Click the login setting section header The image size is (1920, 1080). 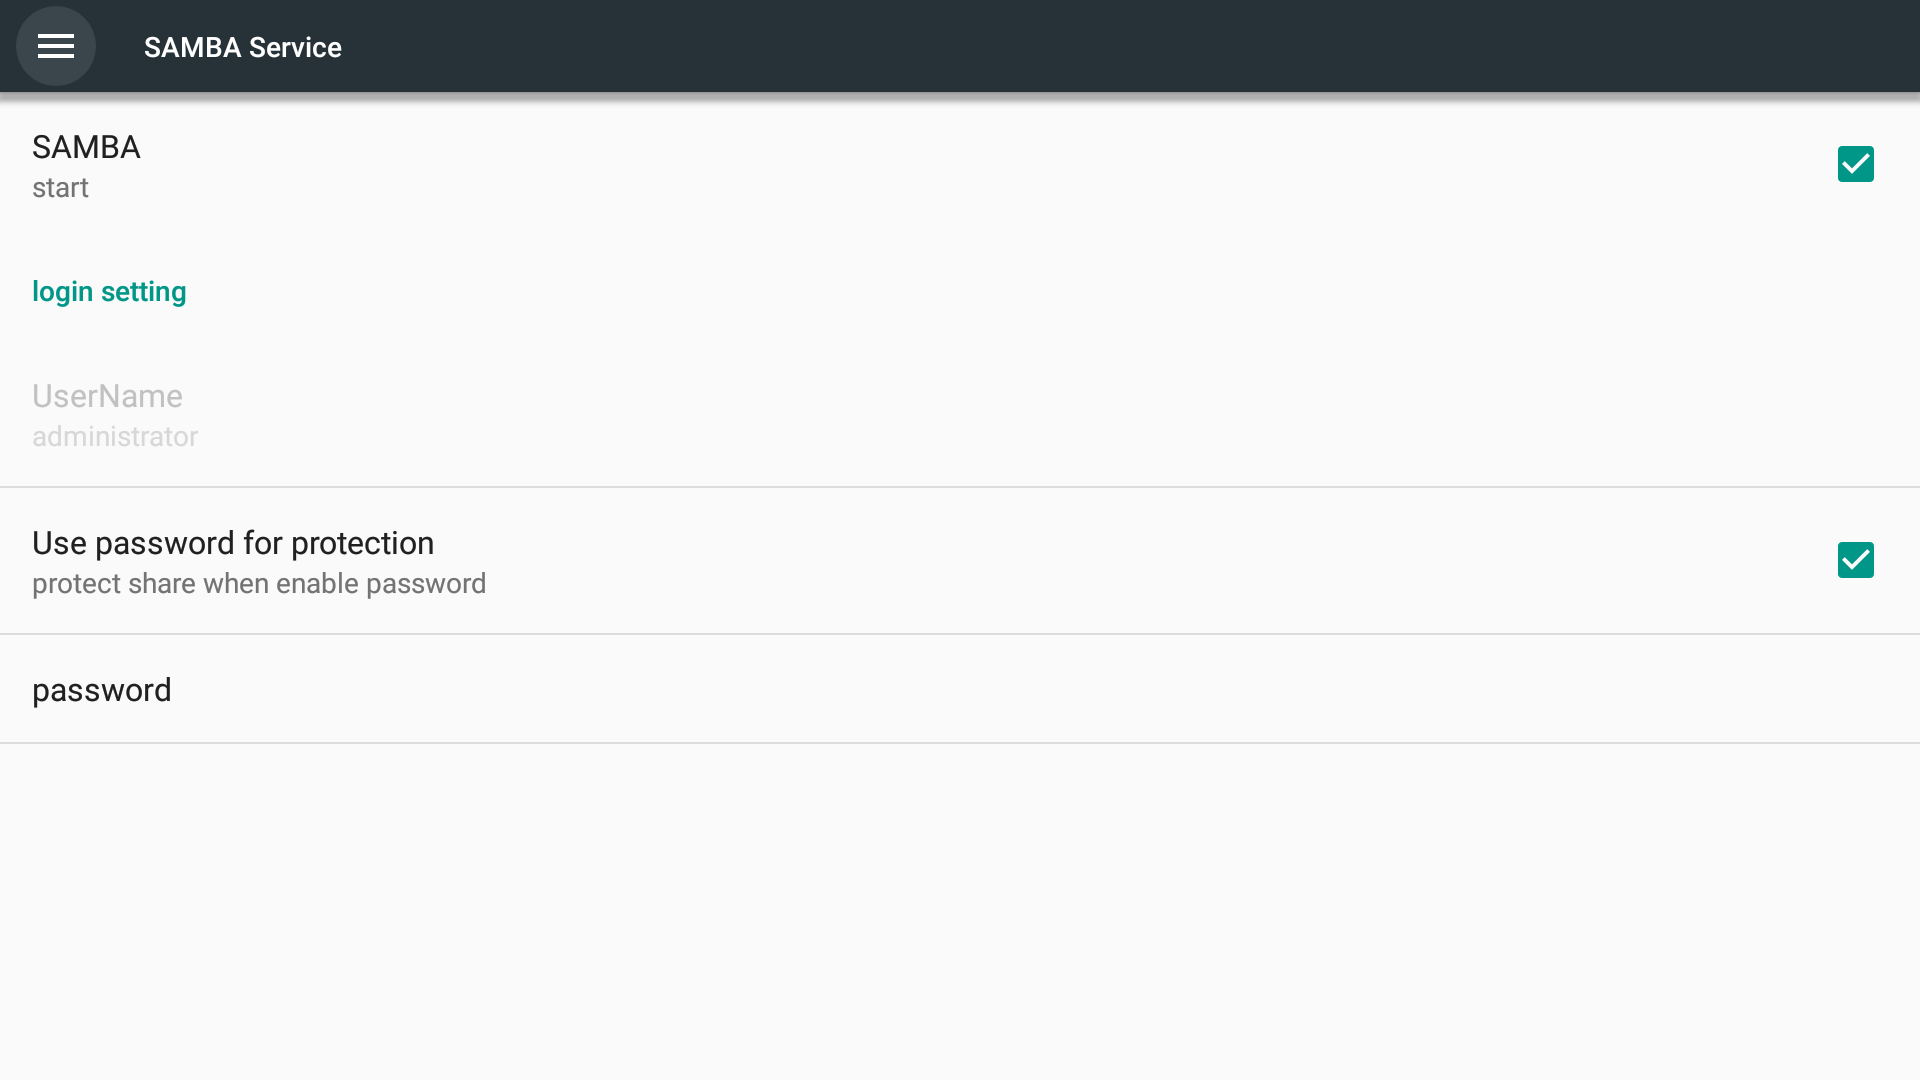coord(109,291)
